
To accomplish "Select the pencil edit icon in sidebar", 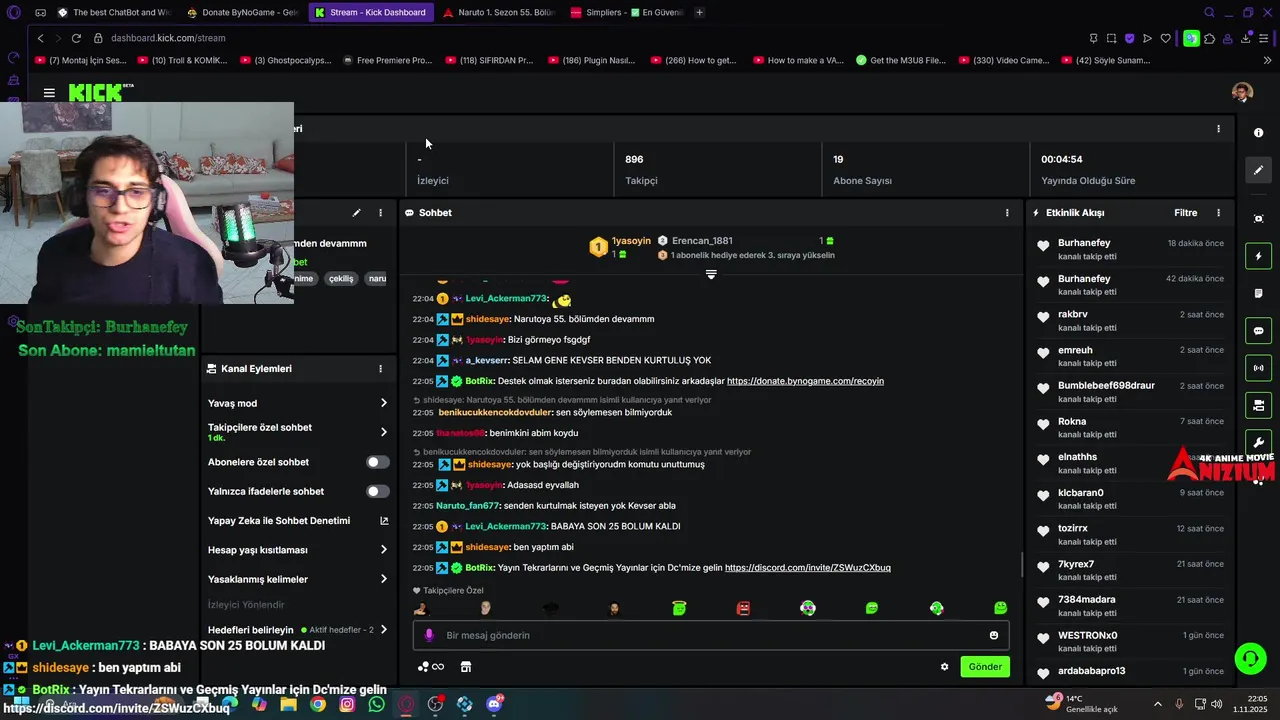I will click(1258, 170).
